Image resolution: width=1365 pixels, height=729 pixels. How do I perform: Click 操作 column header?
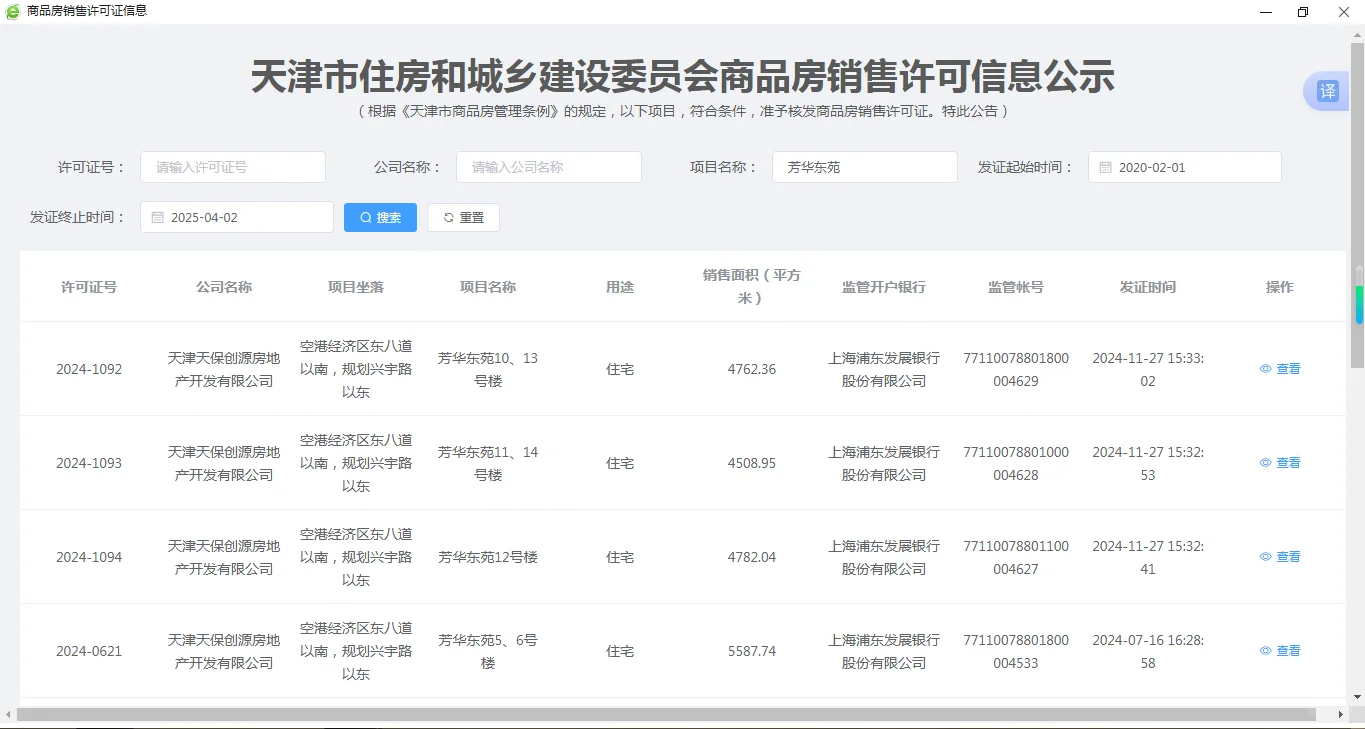click(x=1280, y=287)
